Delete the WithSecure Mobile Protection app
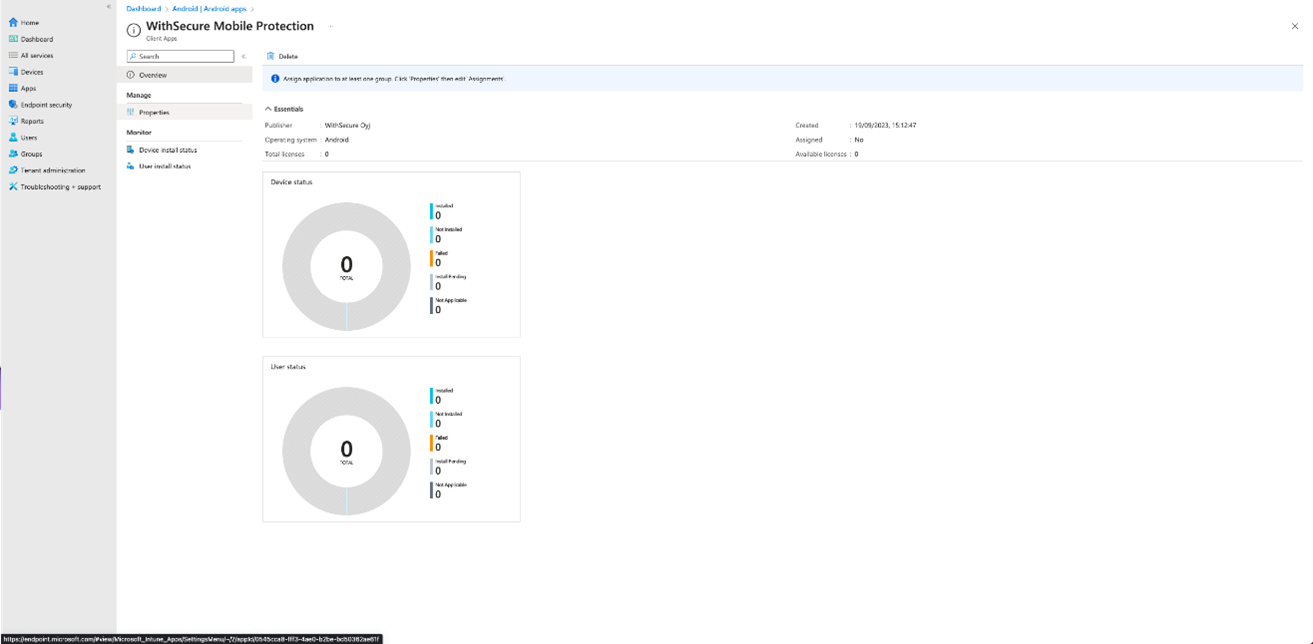1313x644 pixels. click(x=284, y=56)
